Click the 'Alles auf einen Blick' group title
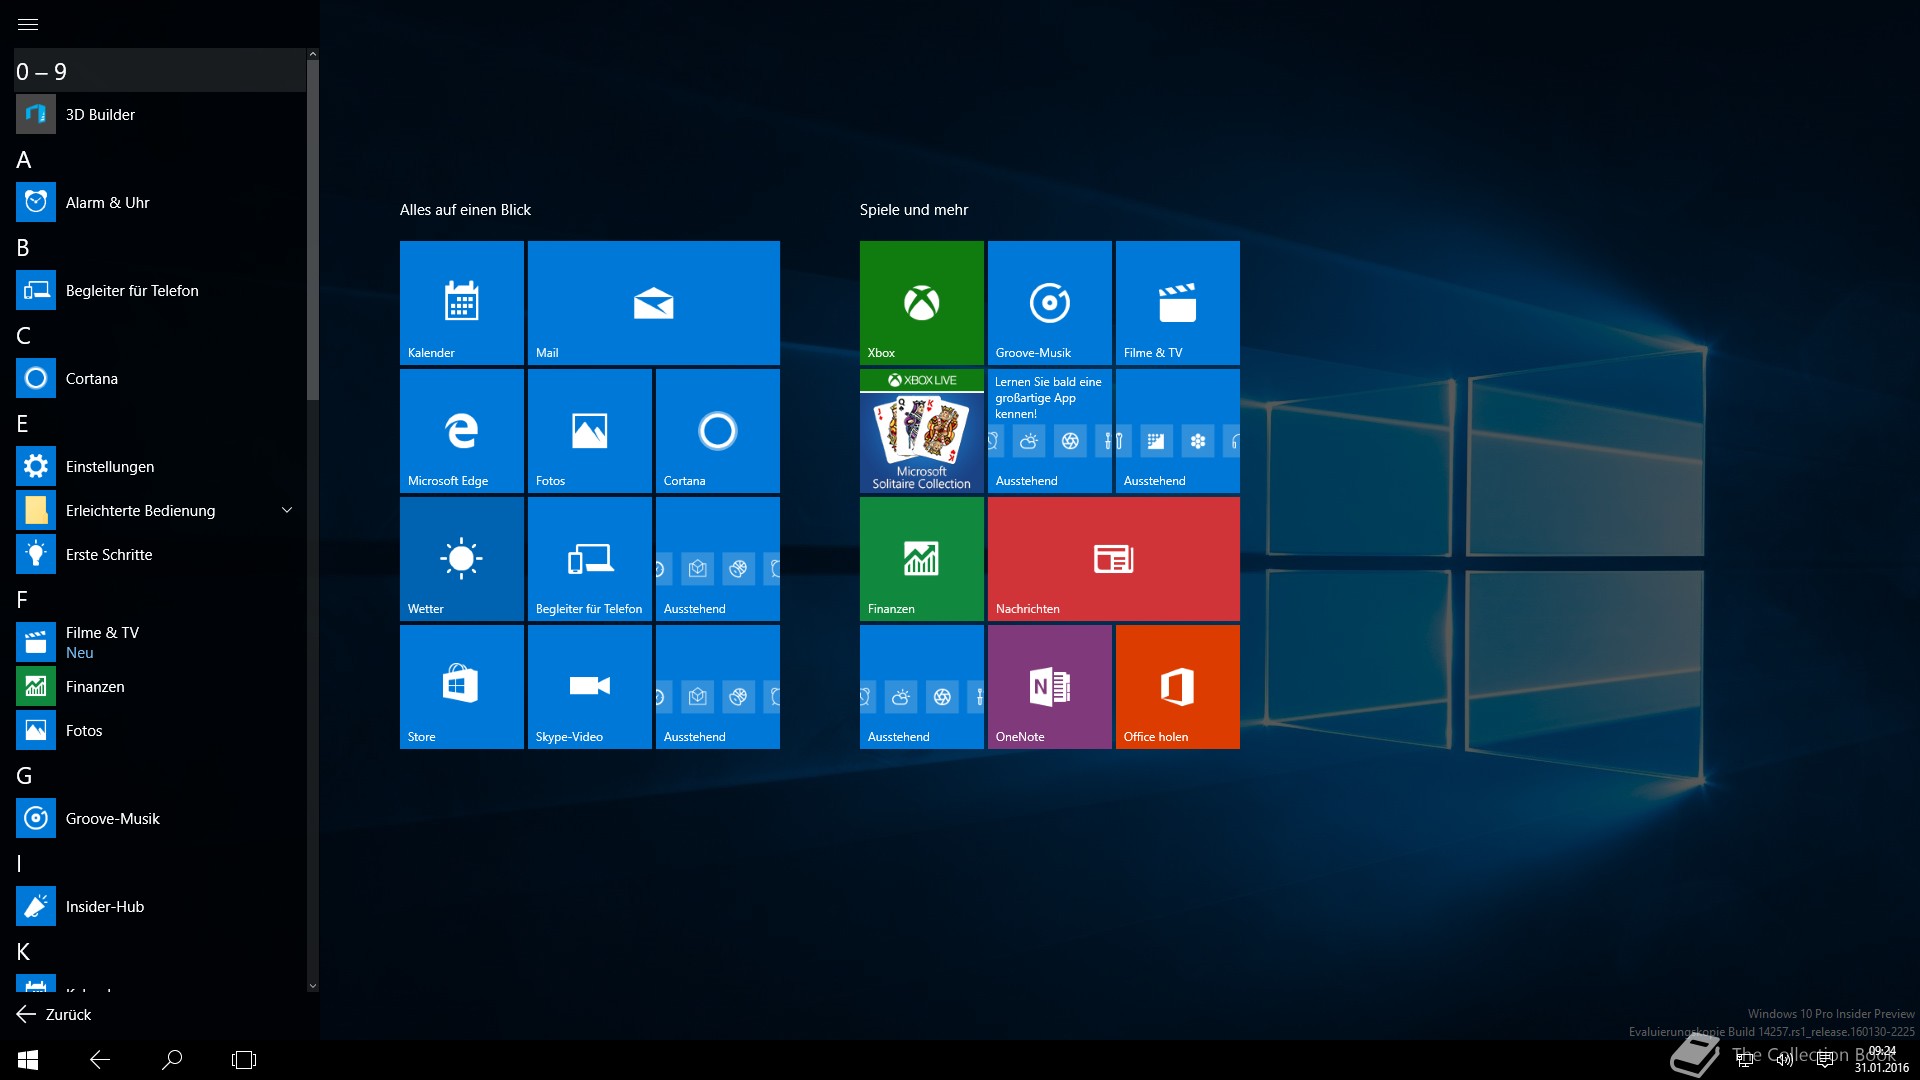 465,210
